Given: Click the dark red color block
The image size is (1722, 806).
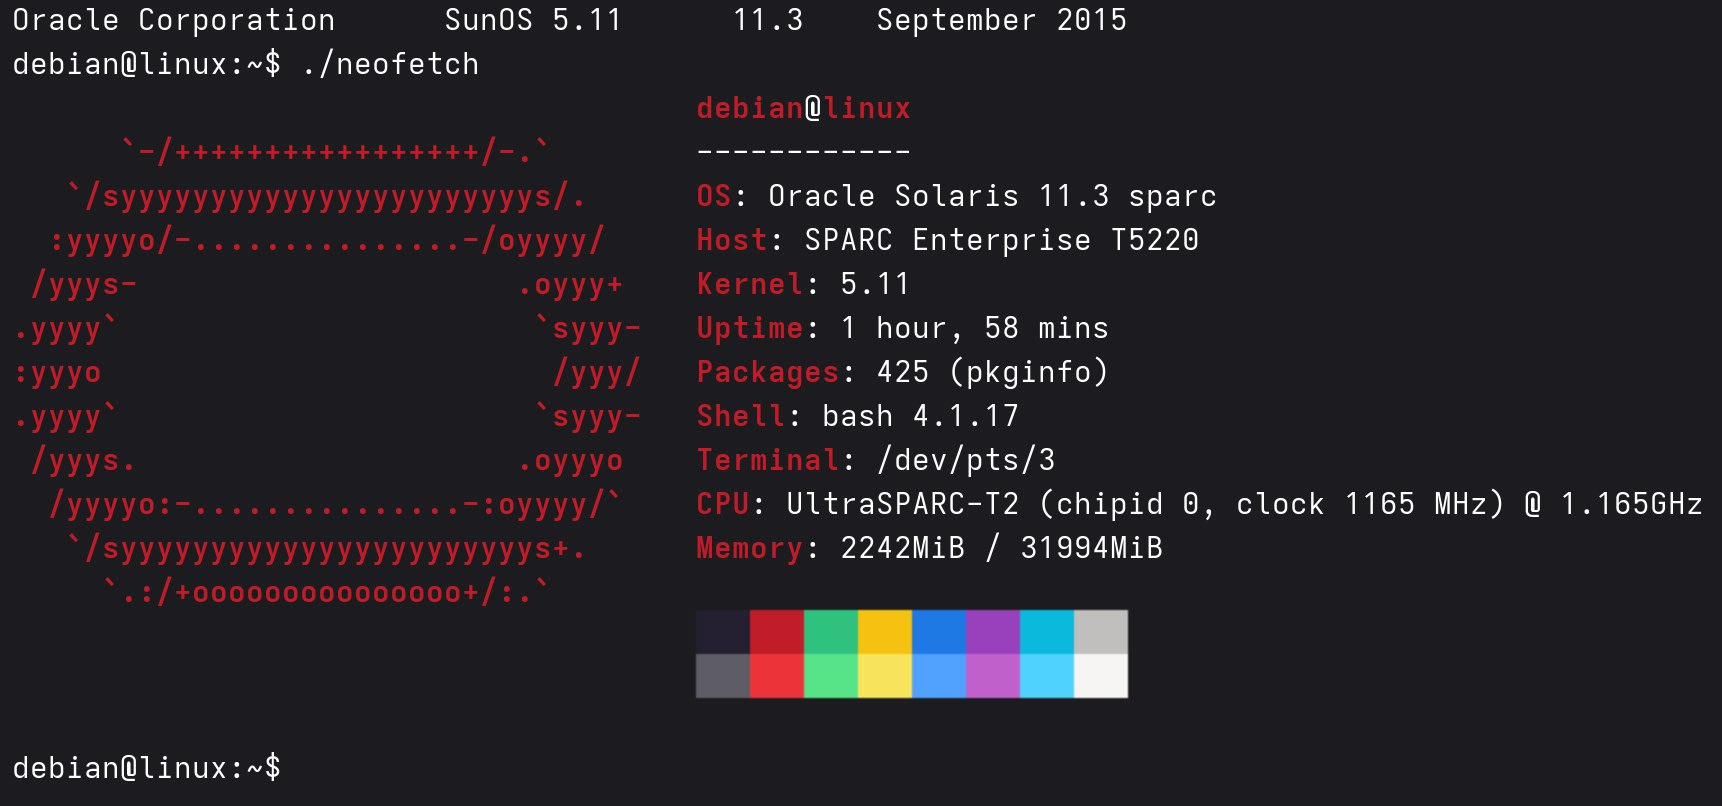Looking at the screenshot, I should 777,632.
